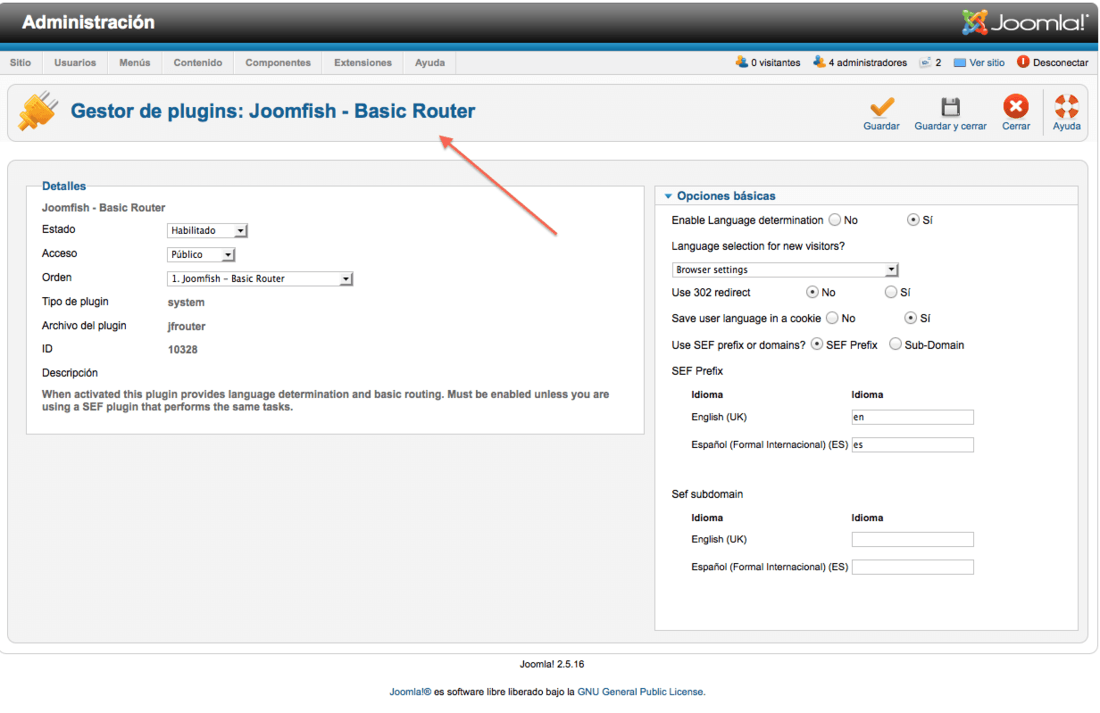The image size is (1100, 713).
Task: Click the Administración header title
Action: click(88, 22)
